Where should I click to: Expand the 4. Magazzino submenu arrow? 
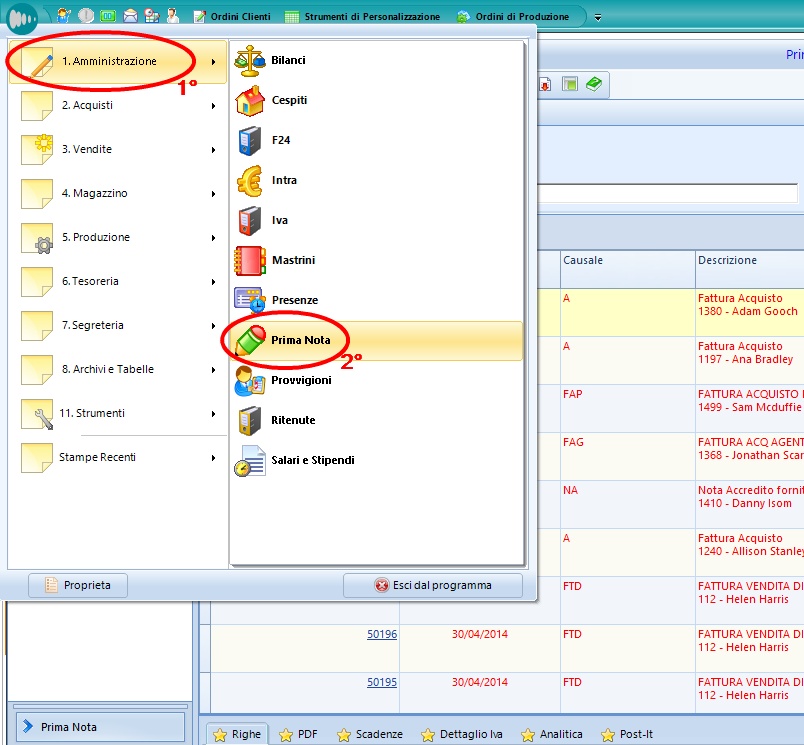coord(214,194)
